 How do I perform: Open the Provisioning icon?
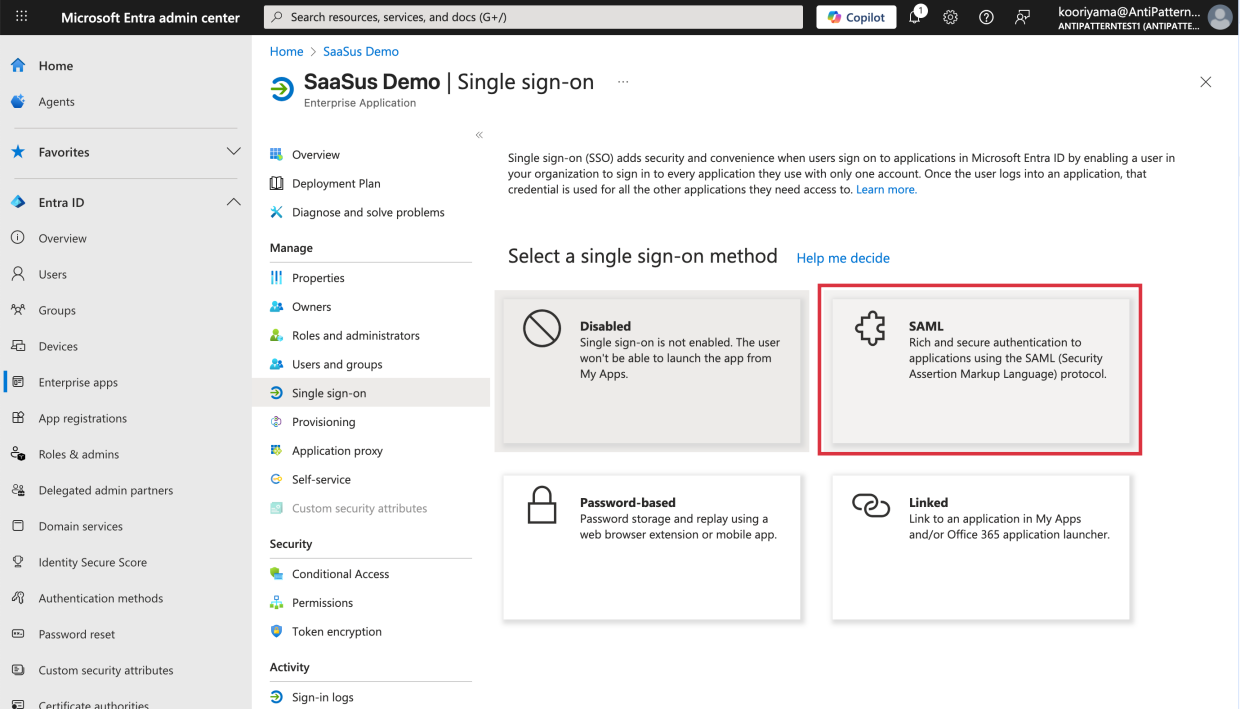tap(277, 422)
